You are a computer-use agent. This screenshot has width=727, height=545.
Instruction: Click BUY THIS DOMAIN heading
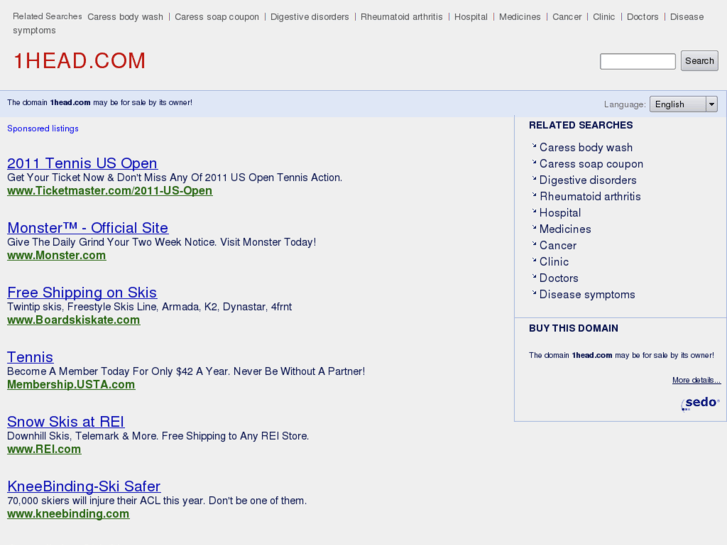574,328
